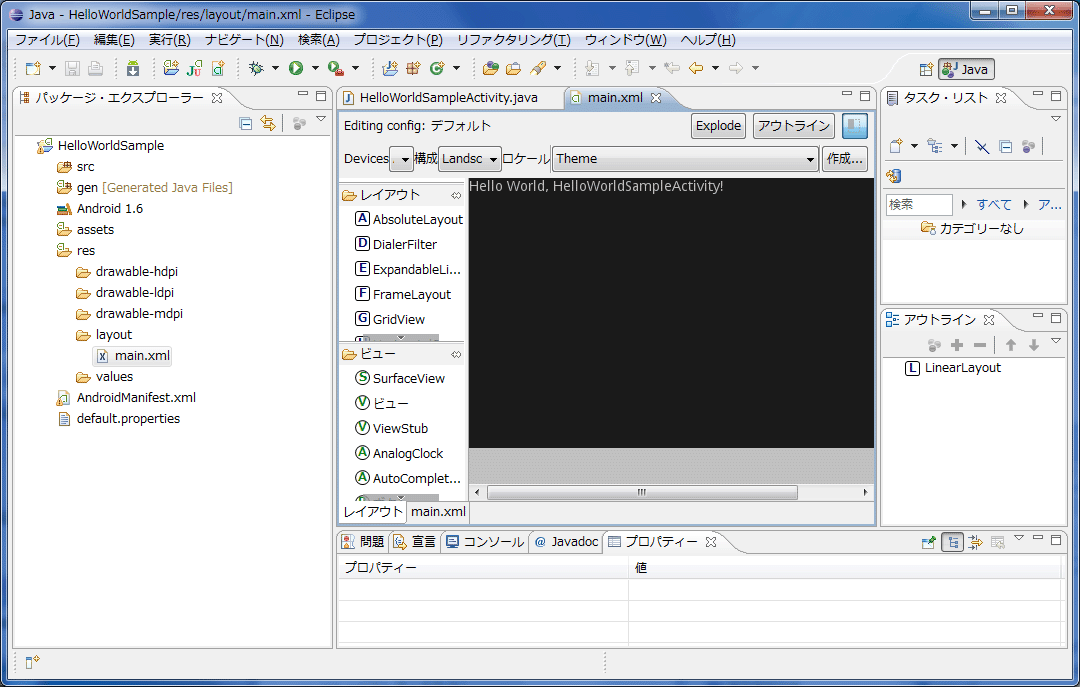Screen dimensions: 1080x687
Task: Click the Collapse All icon in Task List
Action: pos(1006,146)
